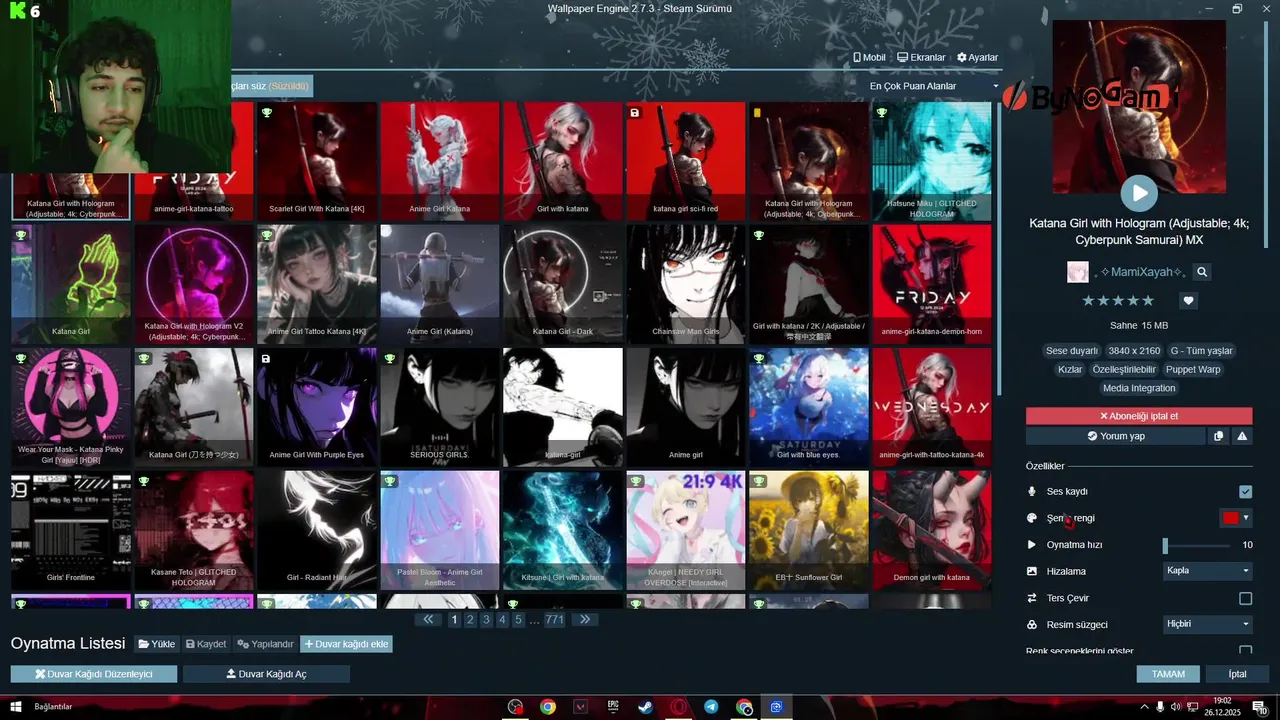This screenshot has width=1280, height=720.
Task: Click the Media Integration tag
Action: point(1139,388)
